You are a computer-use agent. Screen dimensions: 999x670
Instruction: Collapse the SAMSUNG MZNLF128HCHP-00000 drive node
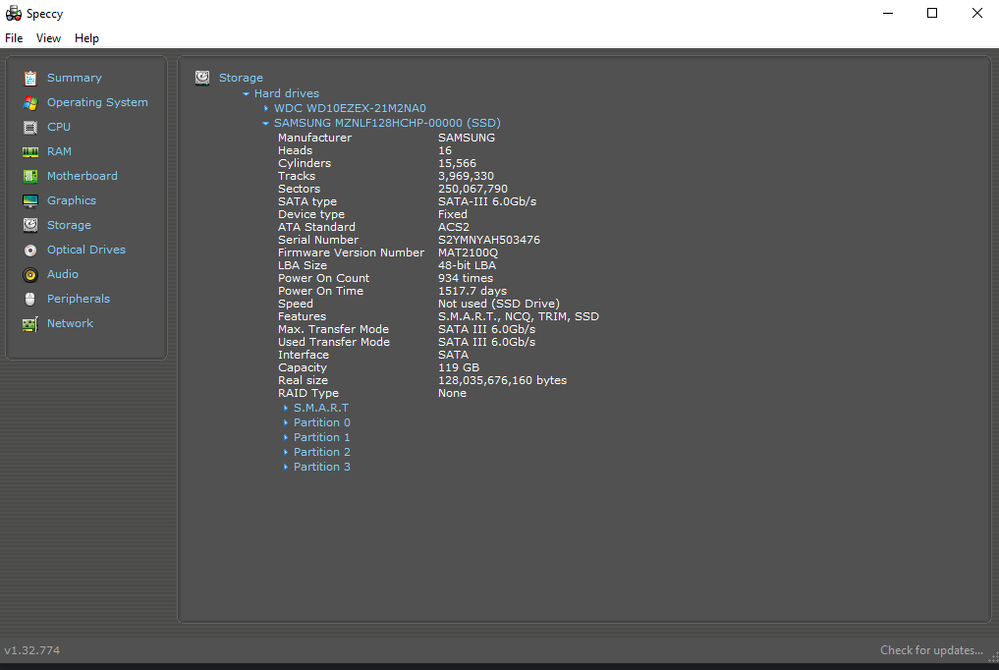pos(266,123)
